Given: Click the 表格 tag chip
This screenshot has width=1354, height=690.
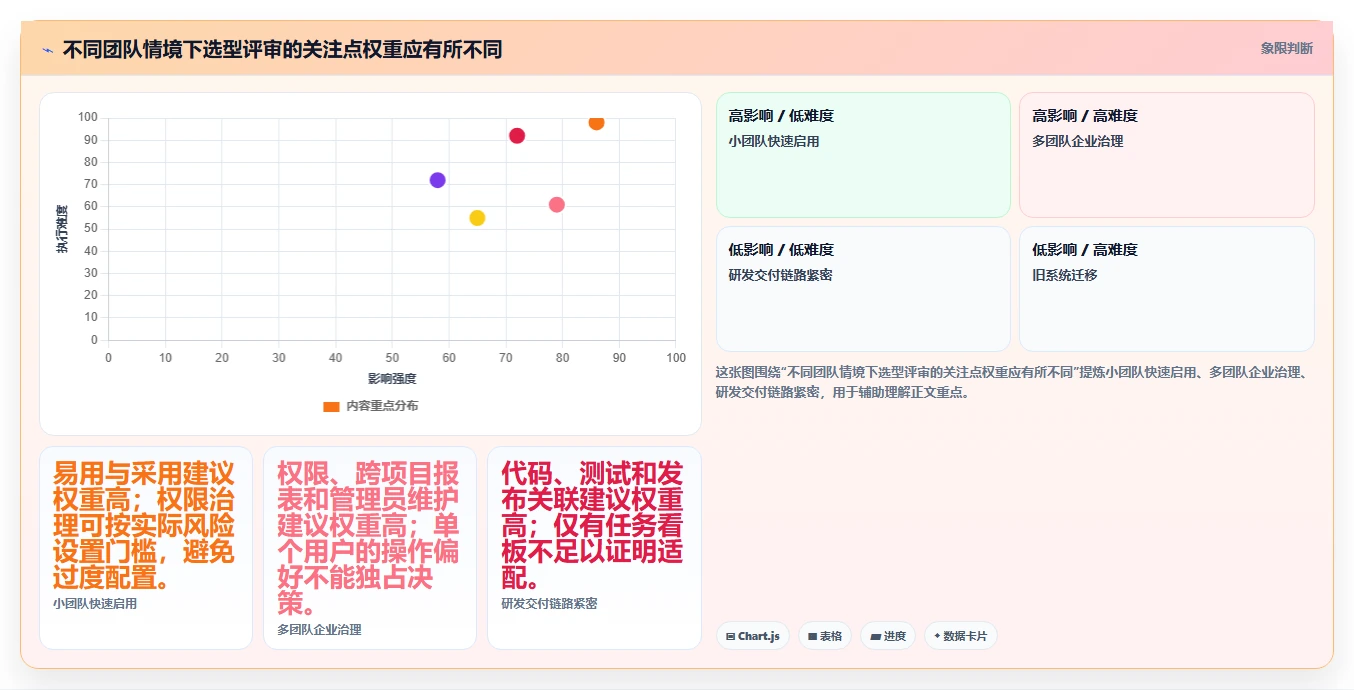Looking at the screenshot, I should (x=825, y=636).
